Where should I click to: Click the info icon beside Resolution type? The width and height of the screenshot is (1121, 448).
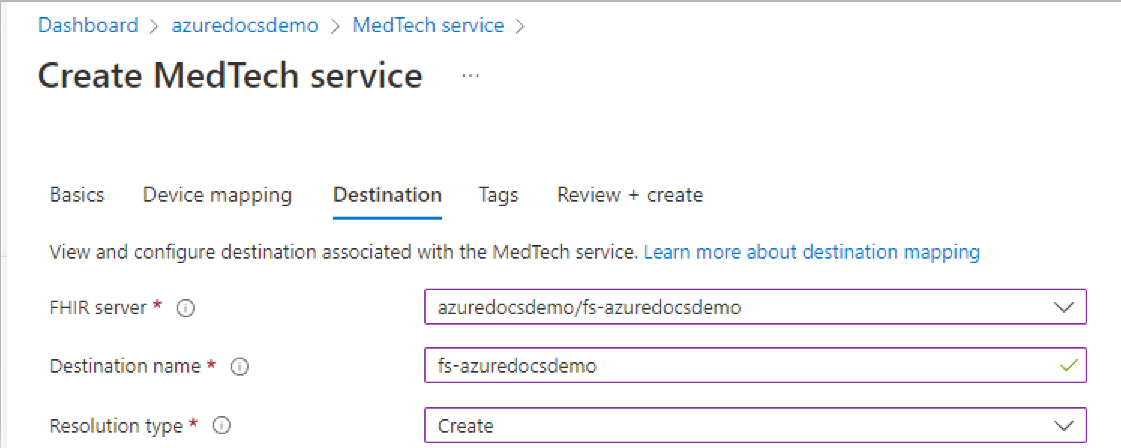pos(222,426)
